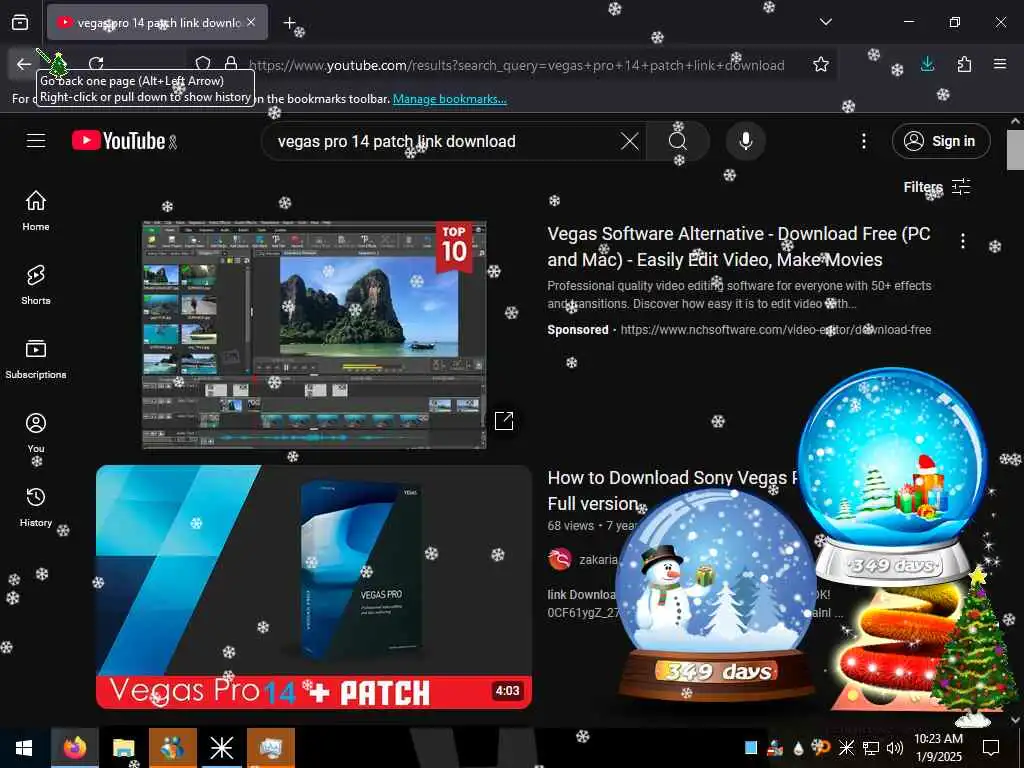The height and width of the screenshot is (768, 1024).
Task: Open File Explorer from the taskbar
Action: [123, 748]
